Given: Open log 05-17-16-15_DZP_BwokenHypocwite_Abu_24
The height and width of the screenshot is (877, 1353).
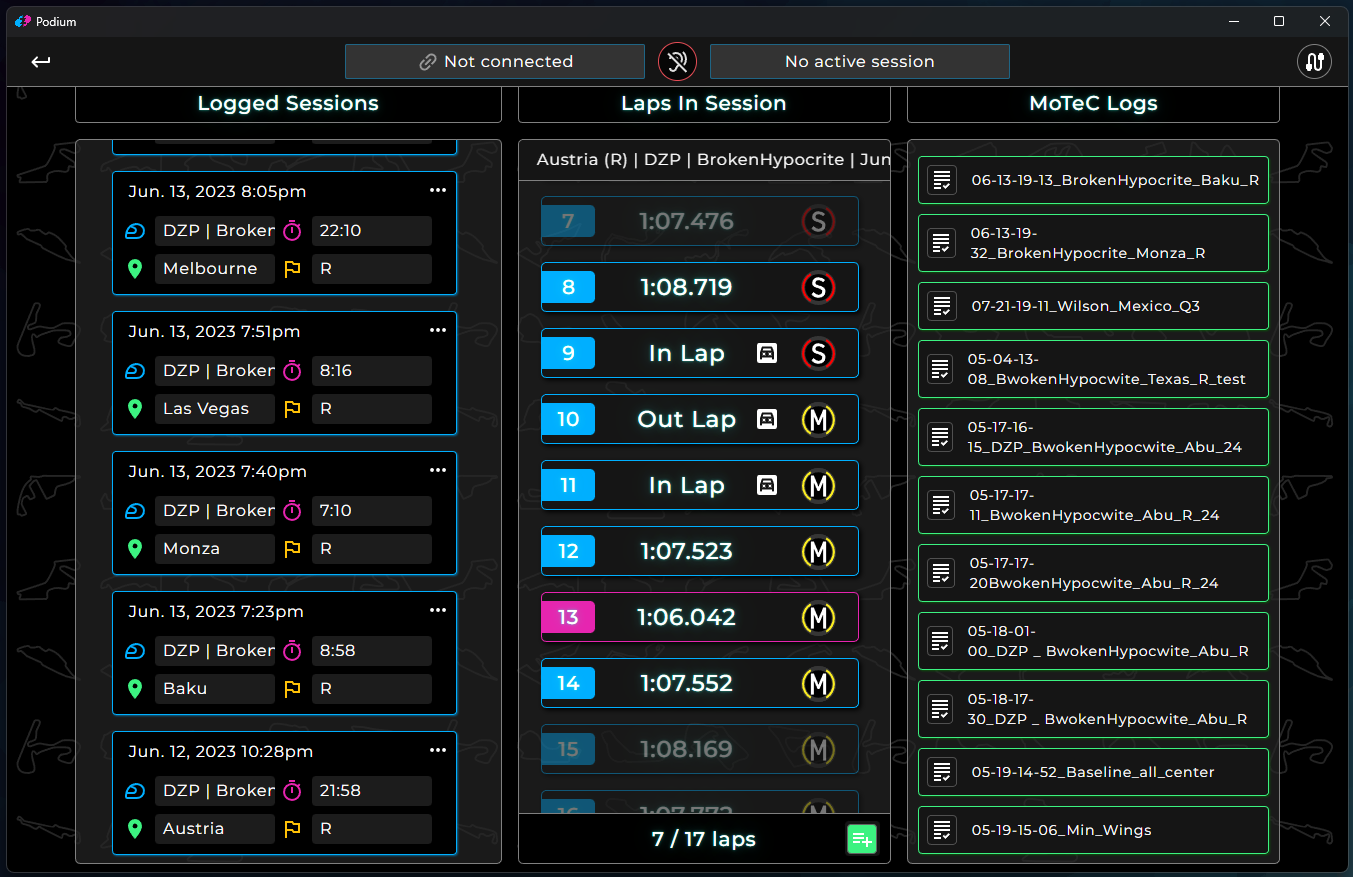Looking at the screenshot, I should [1093, 437].
